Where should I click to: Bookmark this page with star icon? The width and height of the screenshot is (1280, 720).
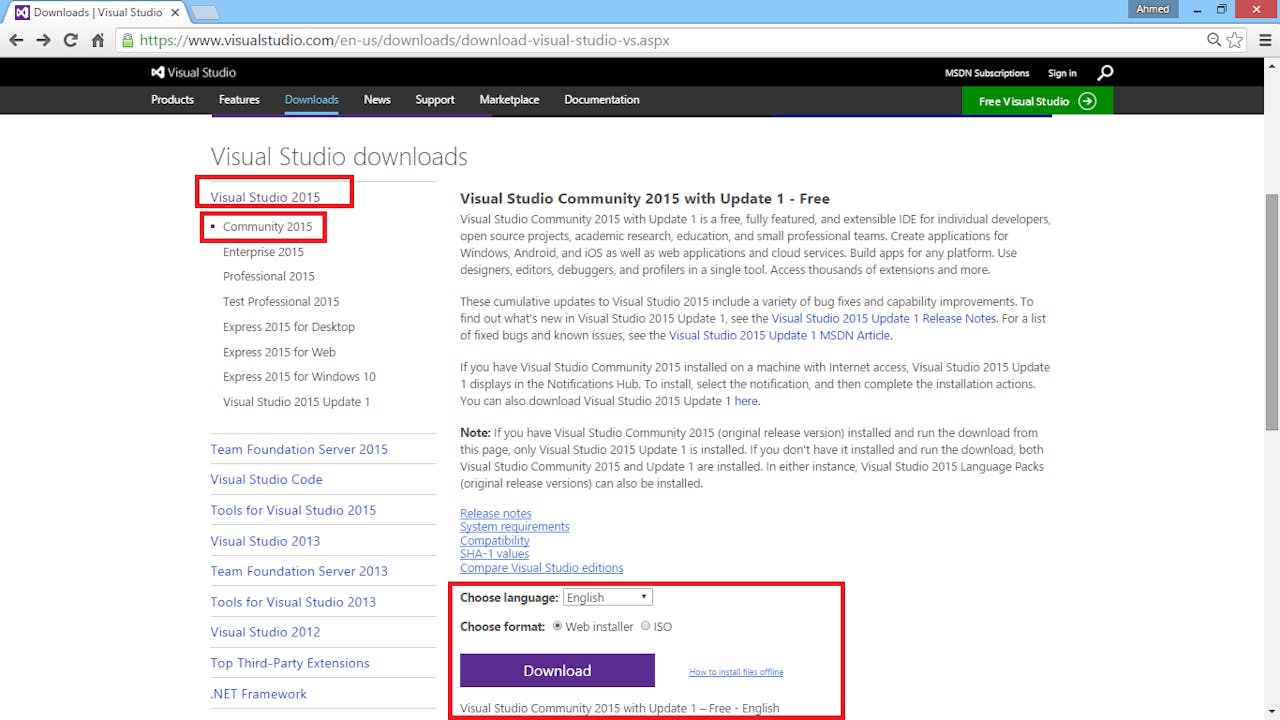pos(1235,41)
